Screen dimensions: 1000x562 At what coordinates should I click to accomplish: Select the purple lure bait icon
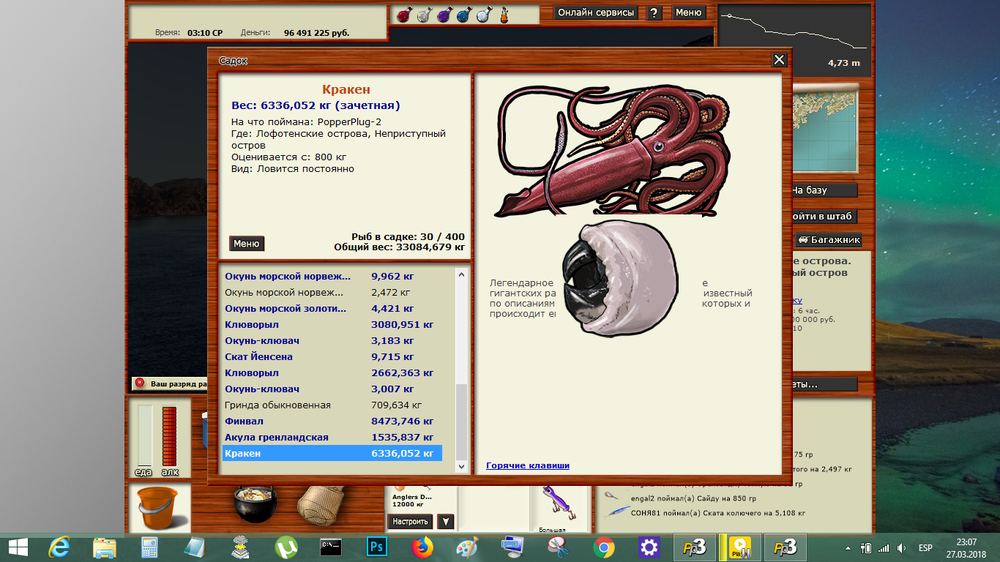[x=559, y=504]
